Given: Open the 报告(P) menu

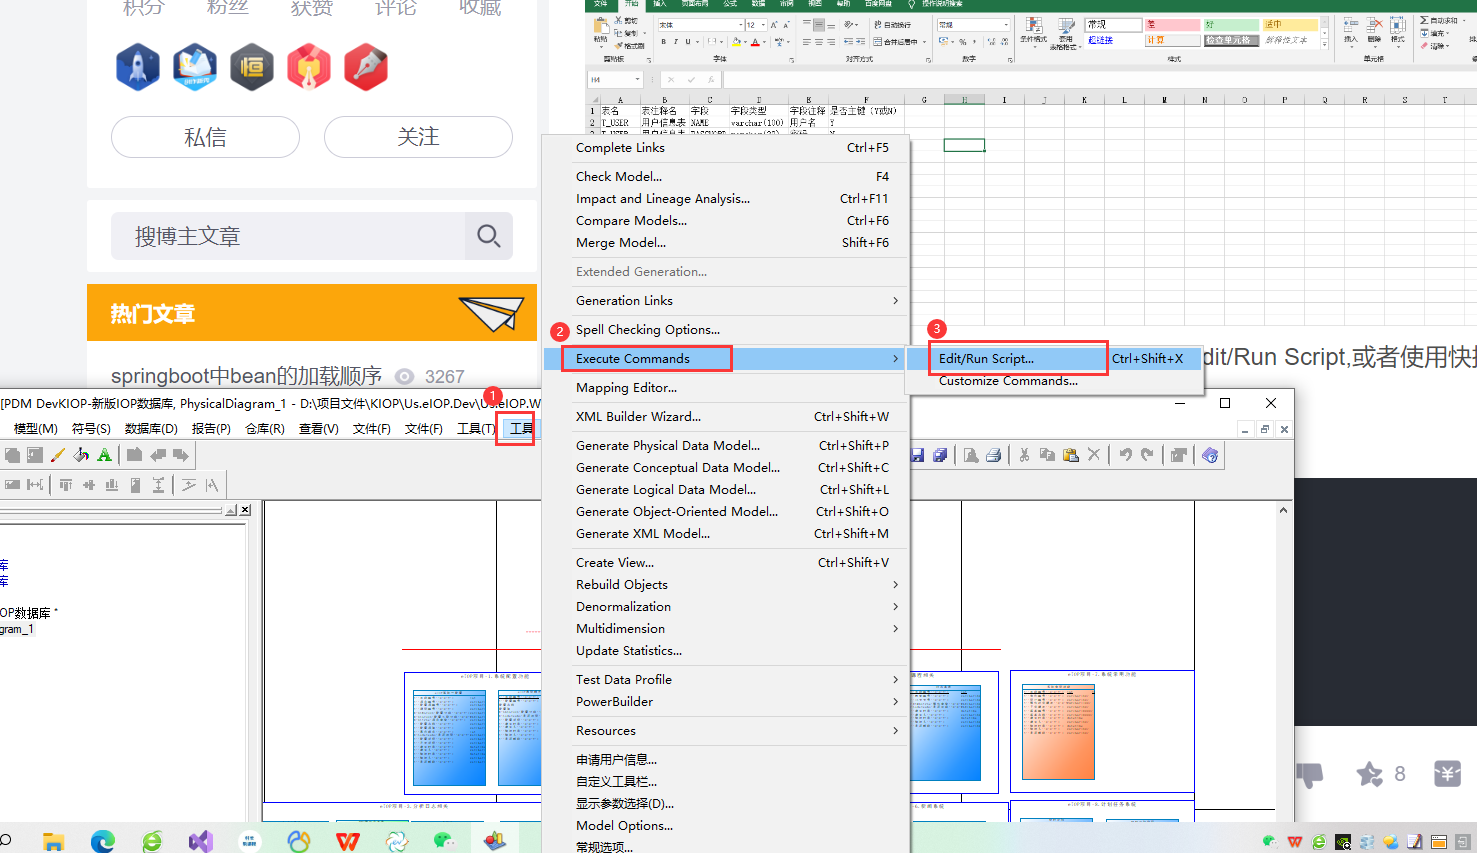Looking at the screenshot, I should point(211,428).
